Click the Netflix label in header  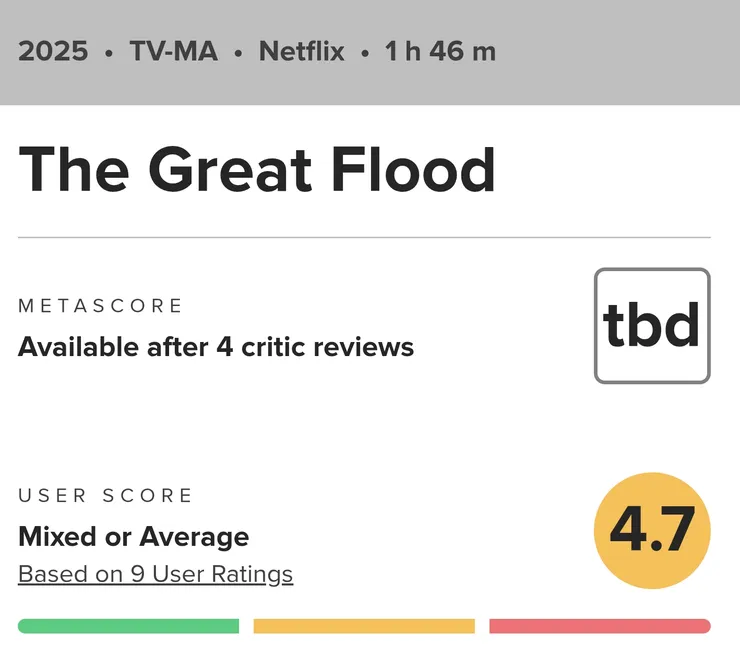click(304, 51)
